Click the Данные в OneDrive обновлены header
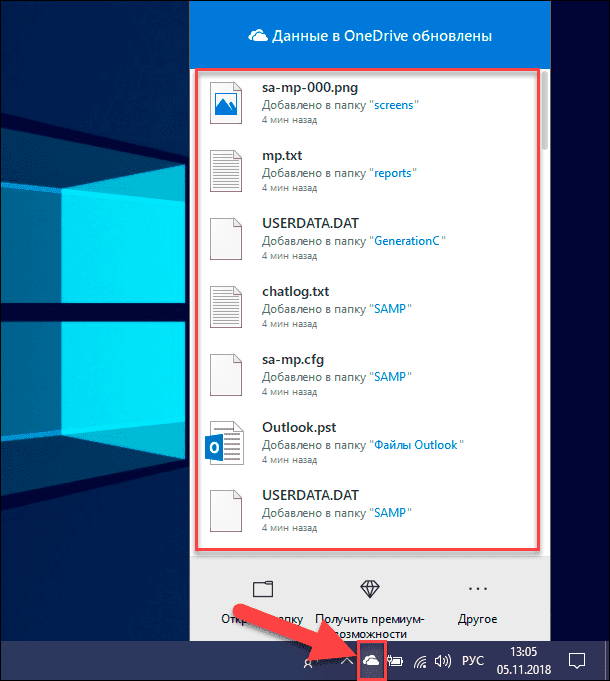This screenshot has width=610, height=681. 370,36
